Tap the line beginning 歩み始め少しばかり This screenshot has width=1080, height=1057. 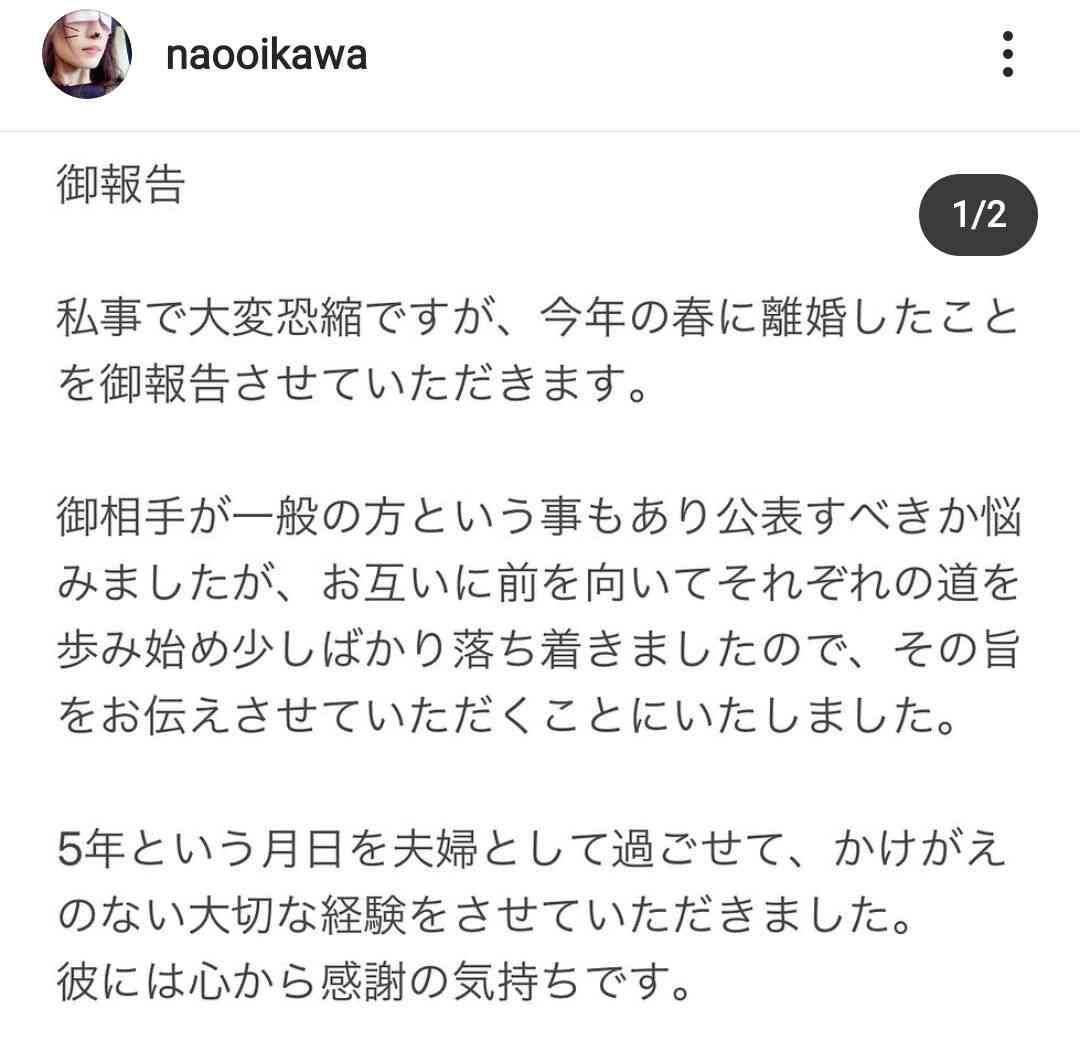click(x=539, y=649)
